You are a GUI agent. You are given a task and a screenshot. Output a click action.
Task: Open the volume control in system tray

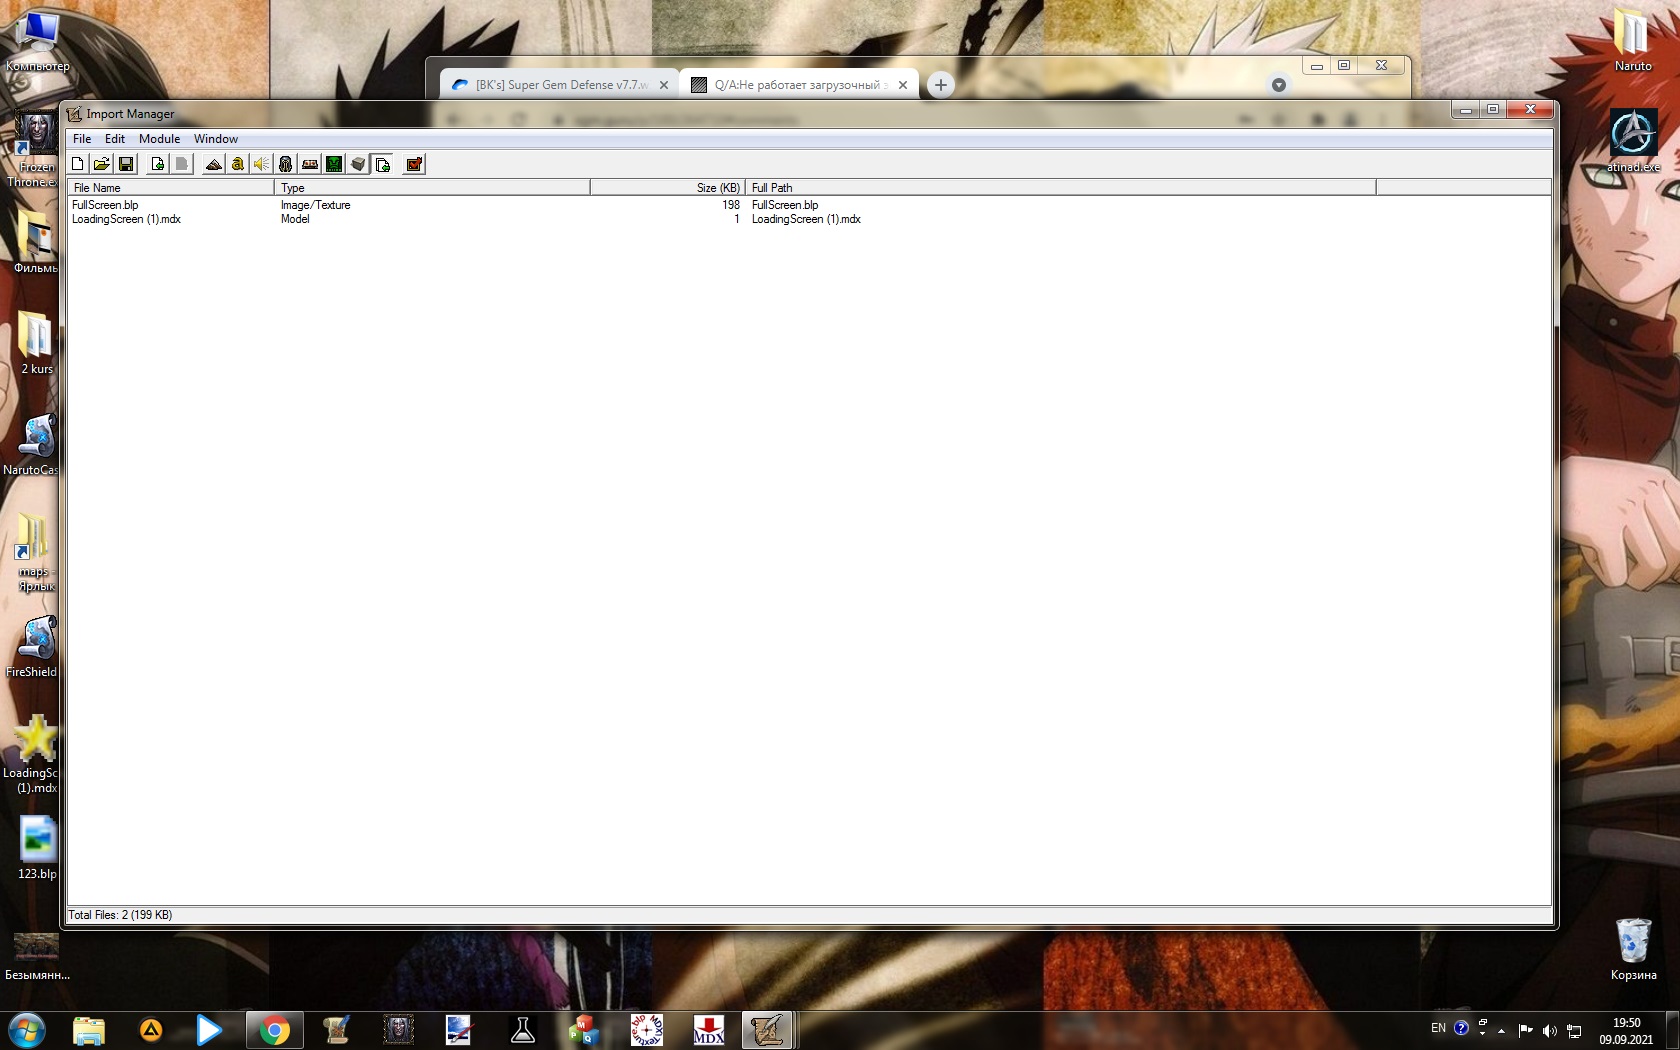[x=1550, y=1030]
